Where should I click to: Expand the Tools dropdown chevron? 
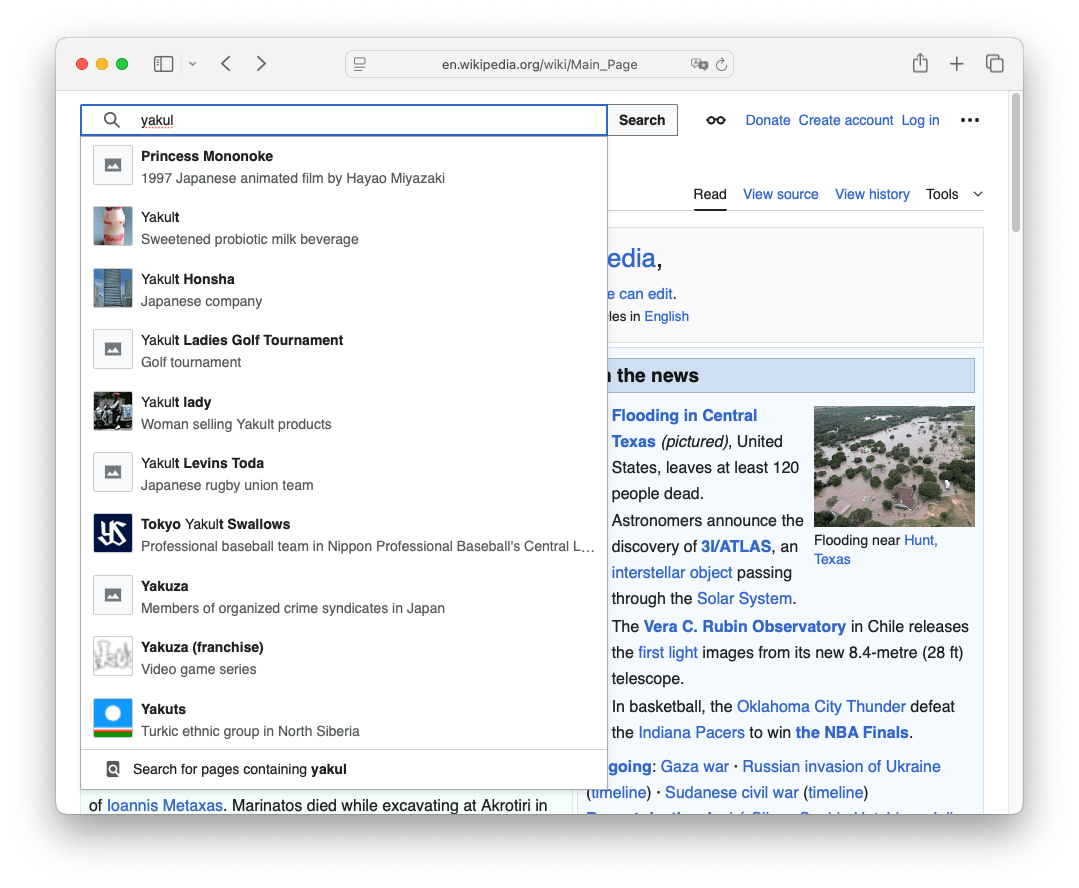point(978,194)
